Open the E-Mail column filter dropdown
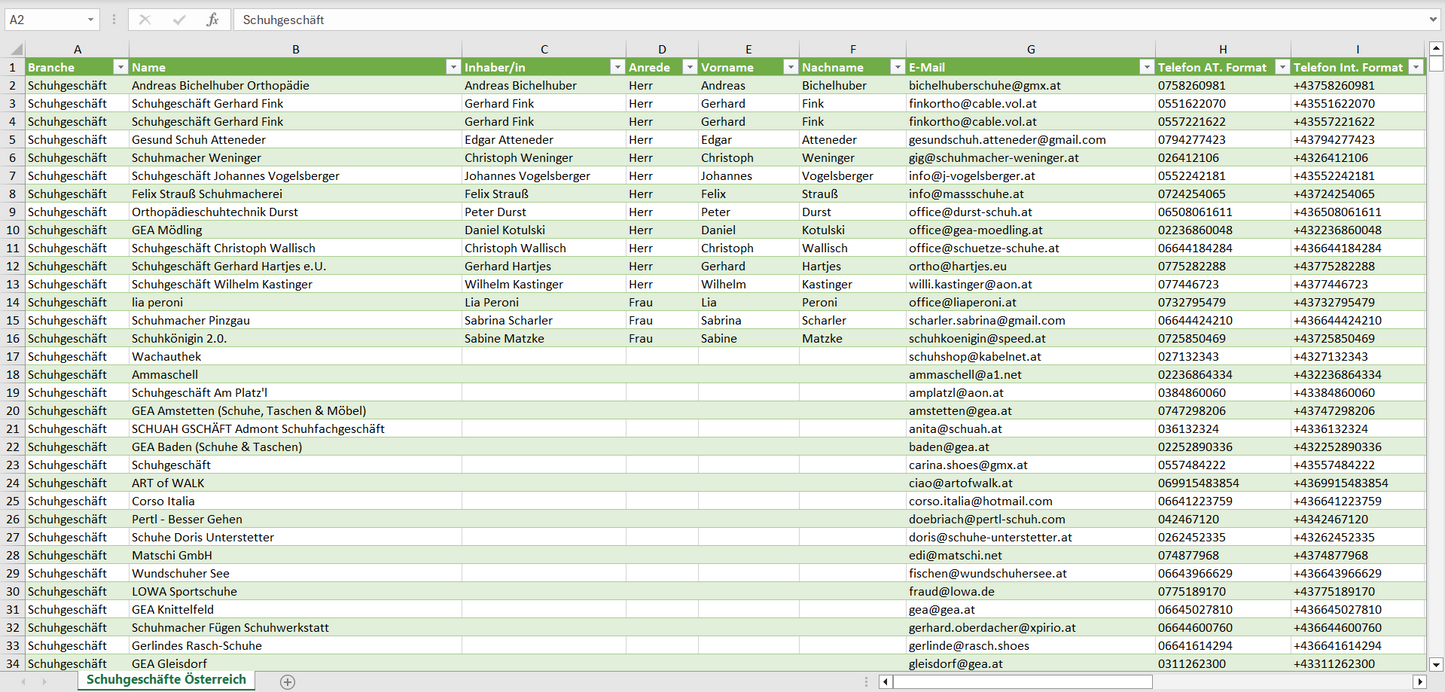Image resolution: width=1445 pixels, height=692 pixels. pyautogui.click(x=1146, y=67)
